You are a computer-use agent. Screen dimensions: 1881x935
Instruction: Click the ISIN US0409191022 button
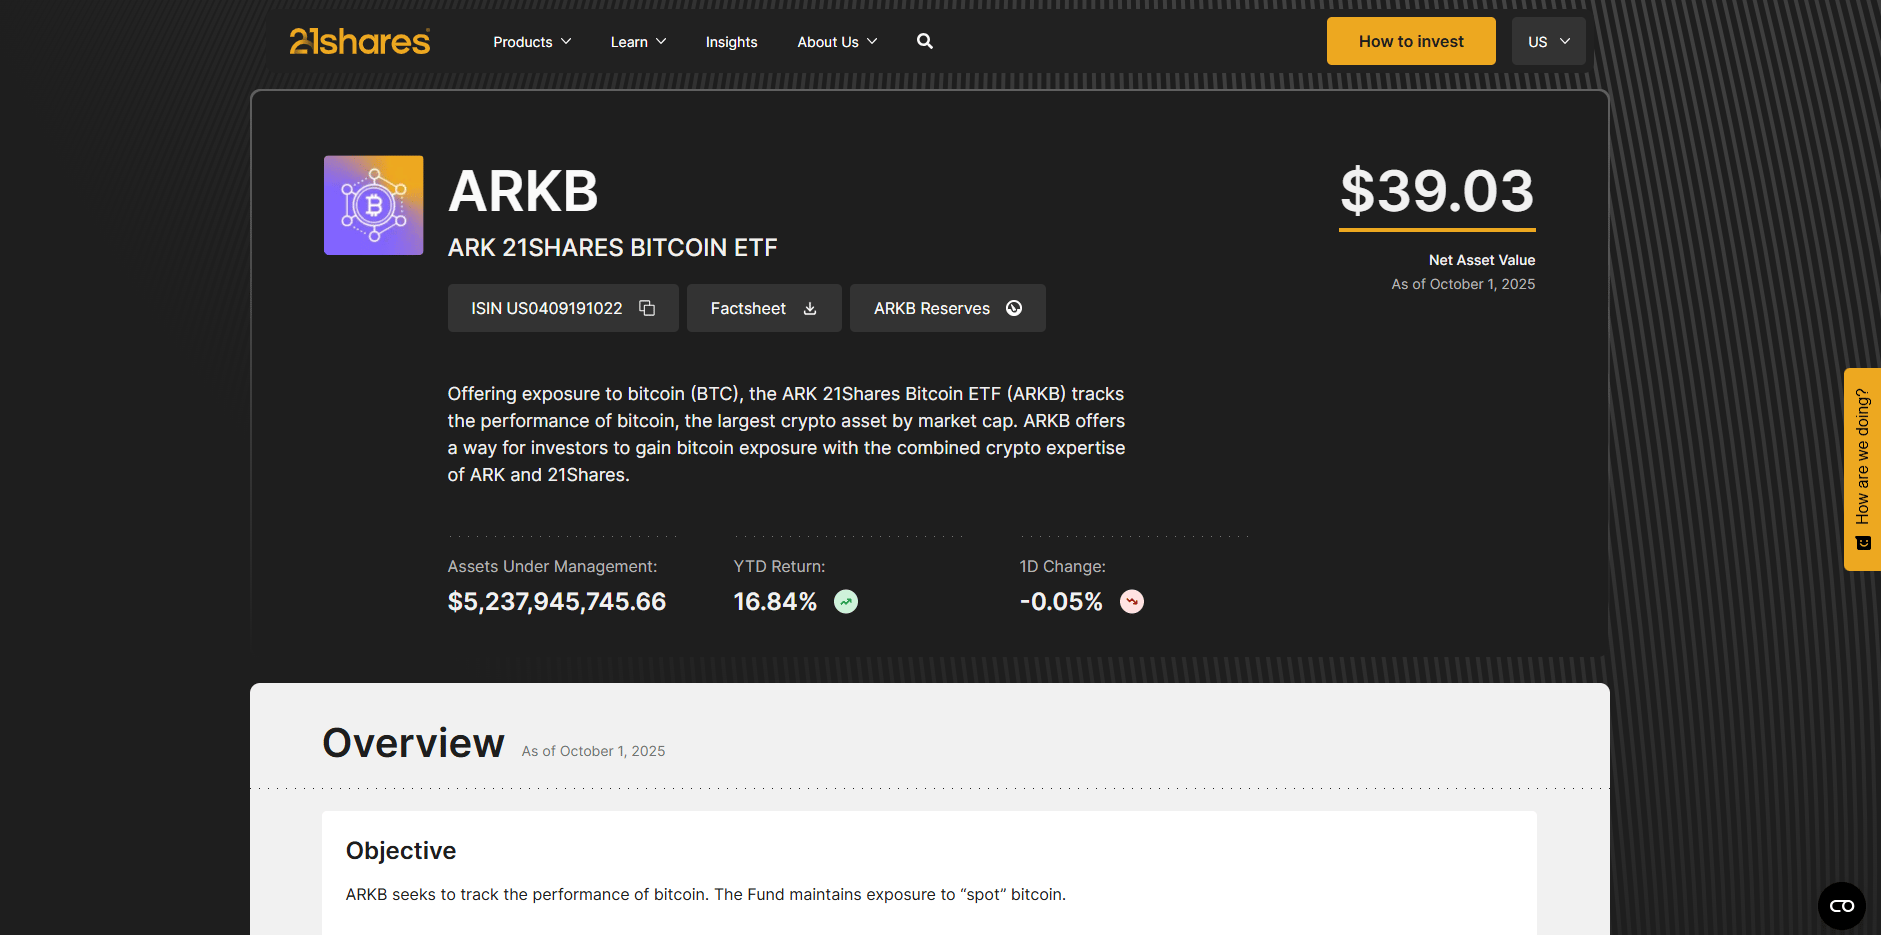(x=563, y=308)
